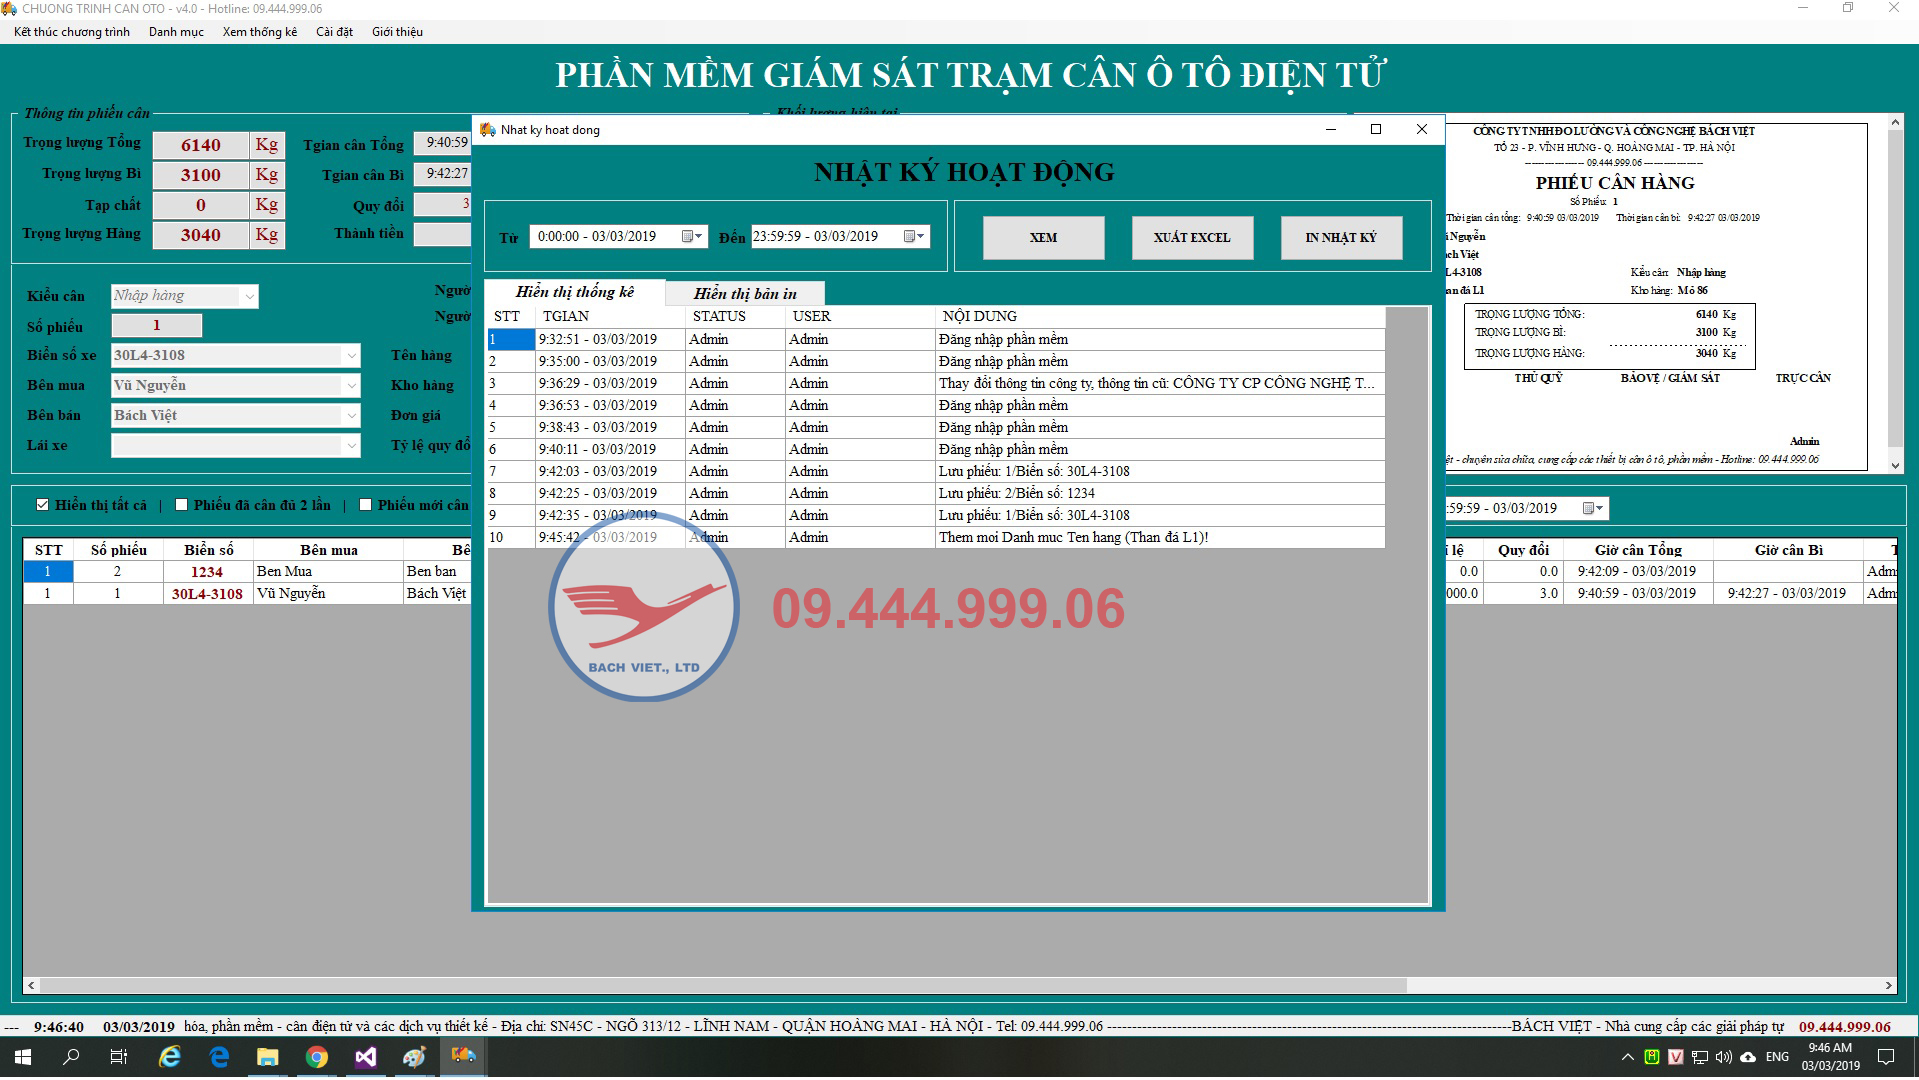Click the NỘI DUNG column header

1160,317
